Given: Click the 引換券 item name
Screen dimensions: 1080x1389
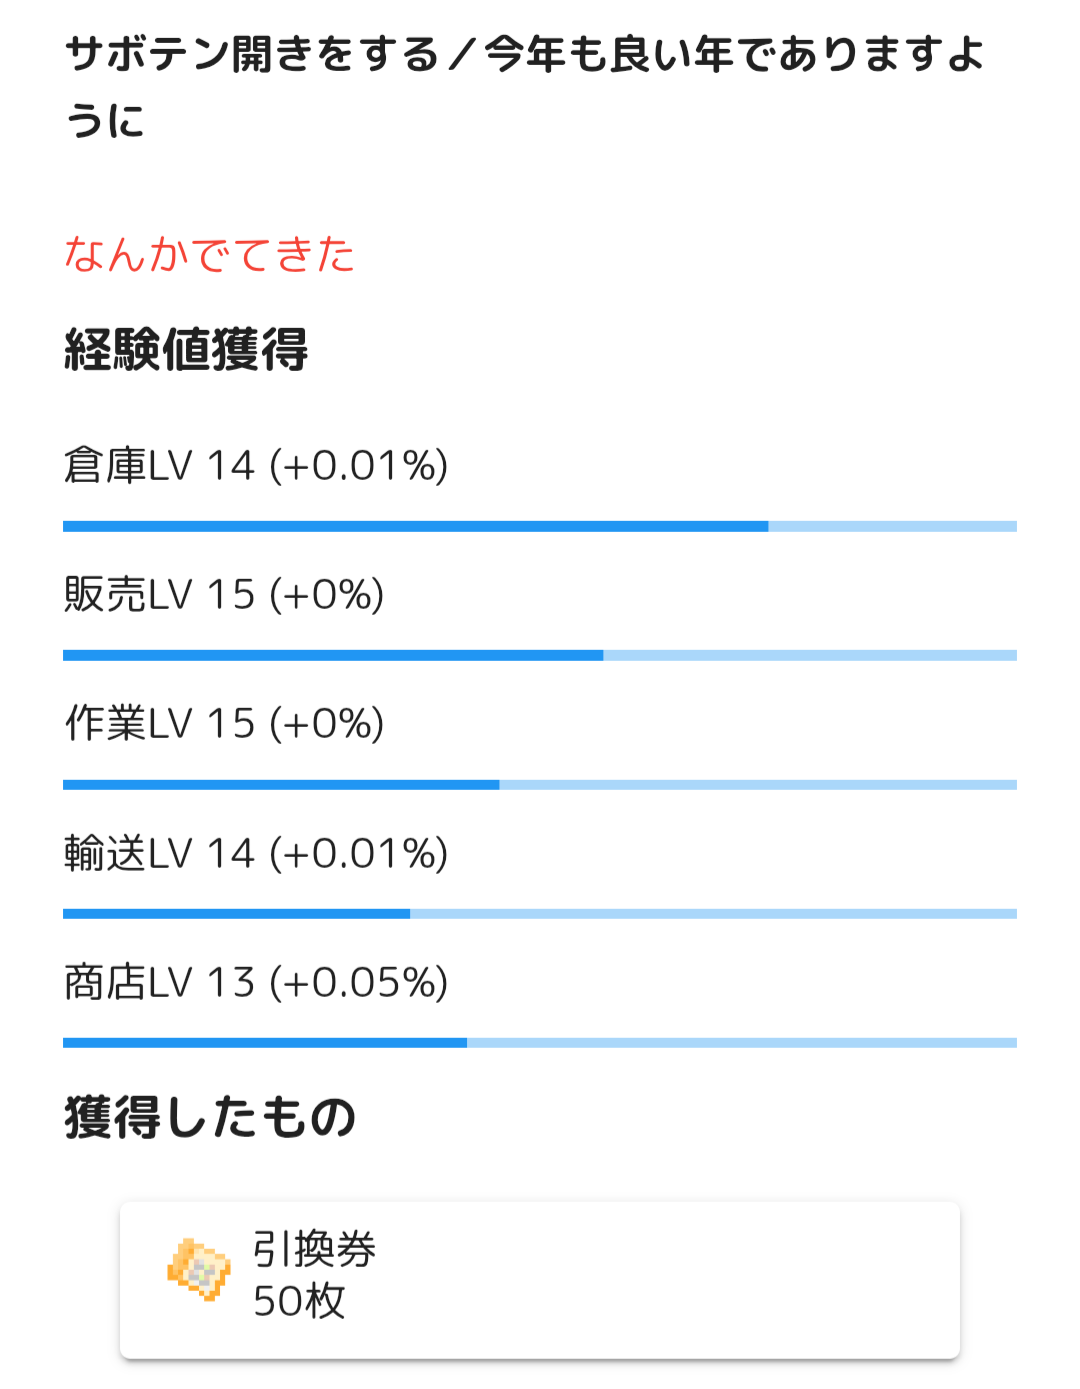Looking at the screenshot, I should (314, 1249).
